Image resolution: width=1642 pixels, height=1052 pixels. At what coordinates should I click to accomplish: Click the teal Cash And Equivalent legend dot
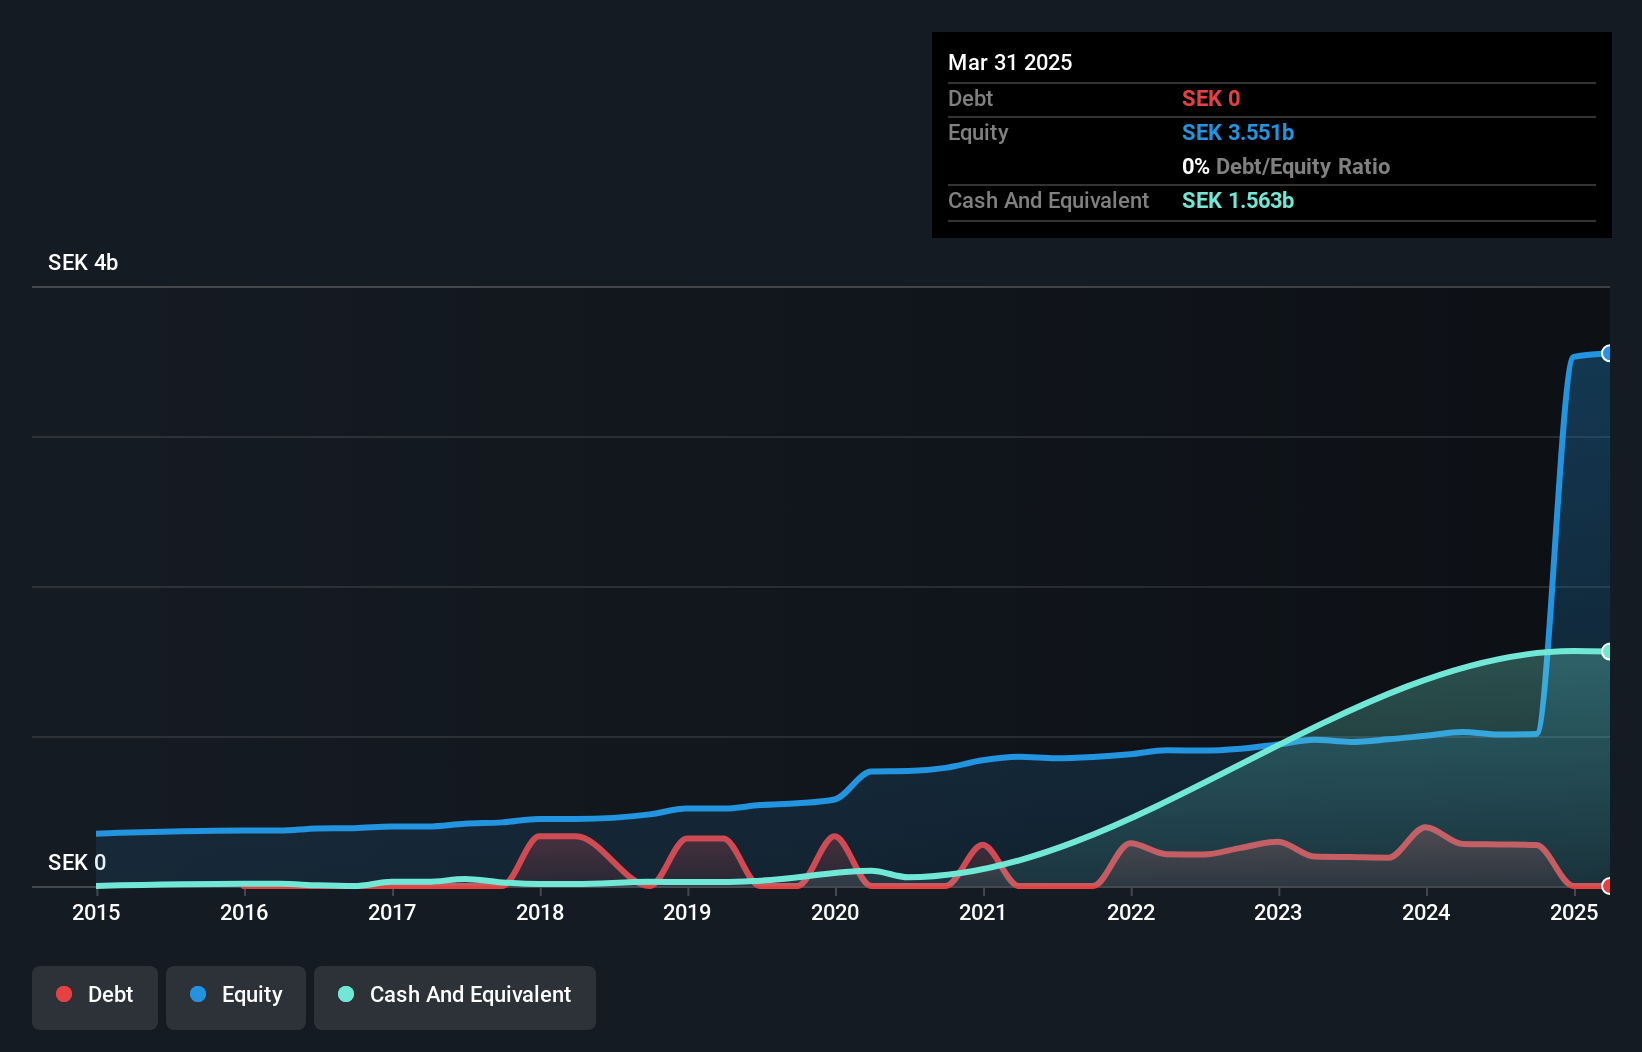pyautogui.click(x=346, y=994)
